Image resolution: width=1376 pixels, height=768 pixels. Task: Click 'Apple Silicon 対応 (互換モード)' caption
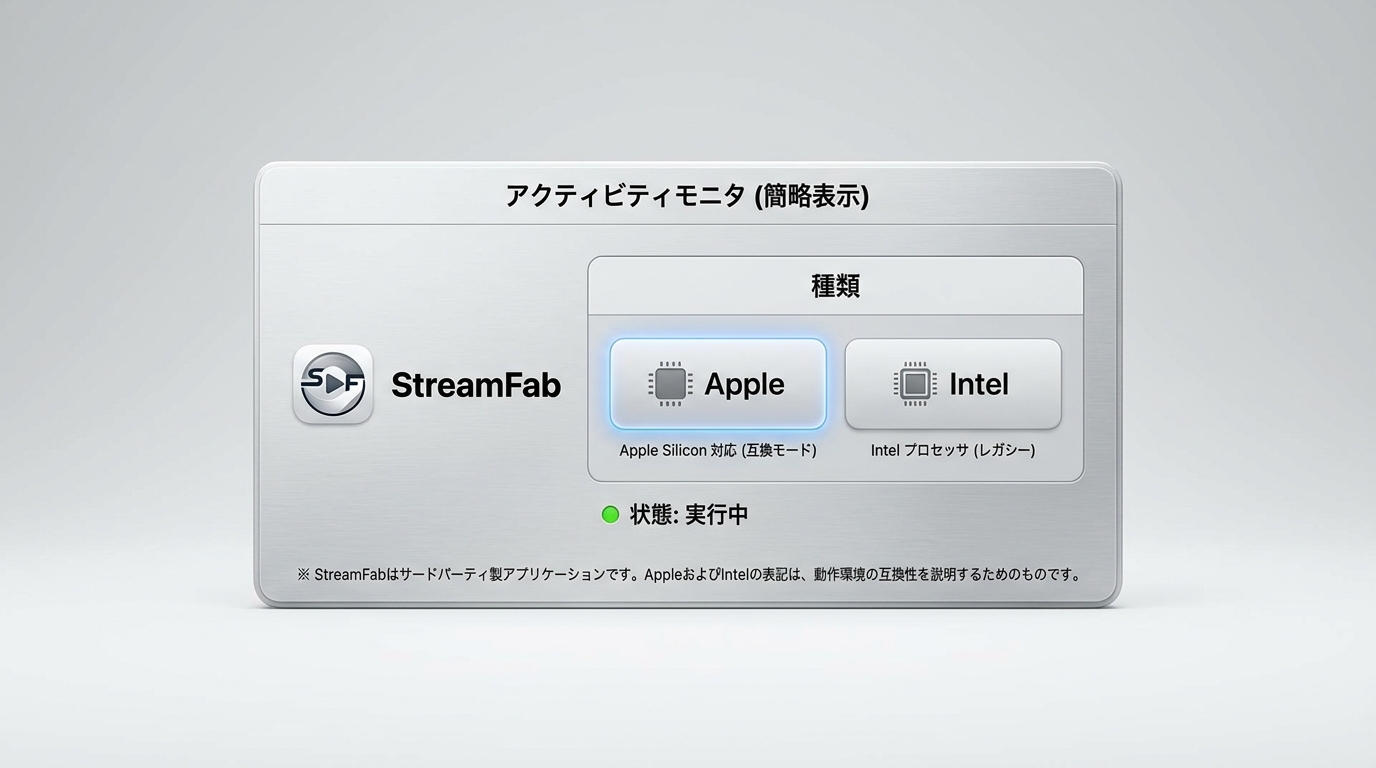tap(718, 451)
